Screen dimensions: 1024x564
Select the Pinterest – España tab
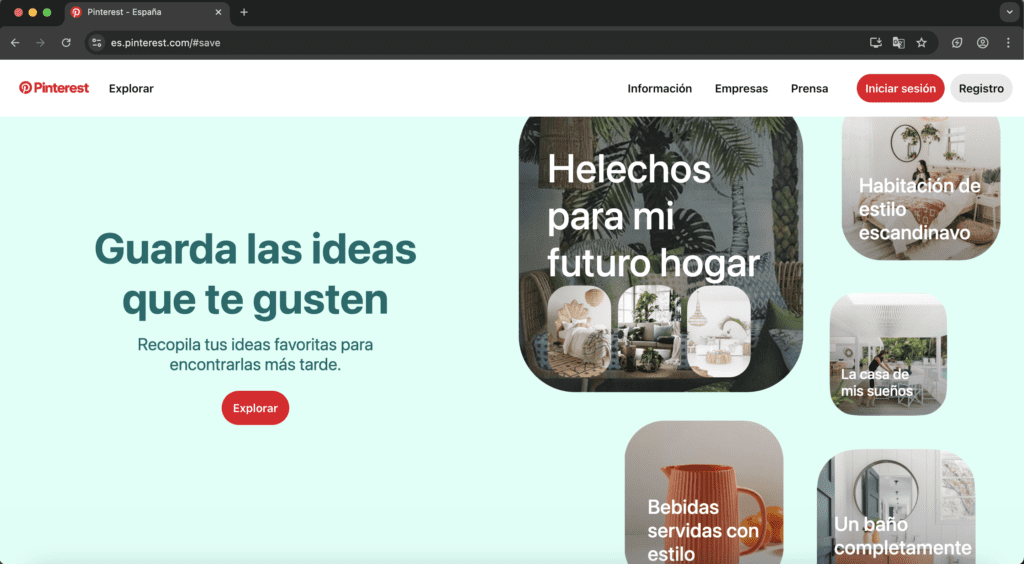point(147,12)
